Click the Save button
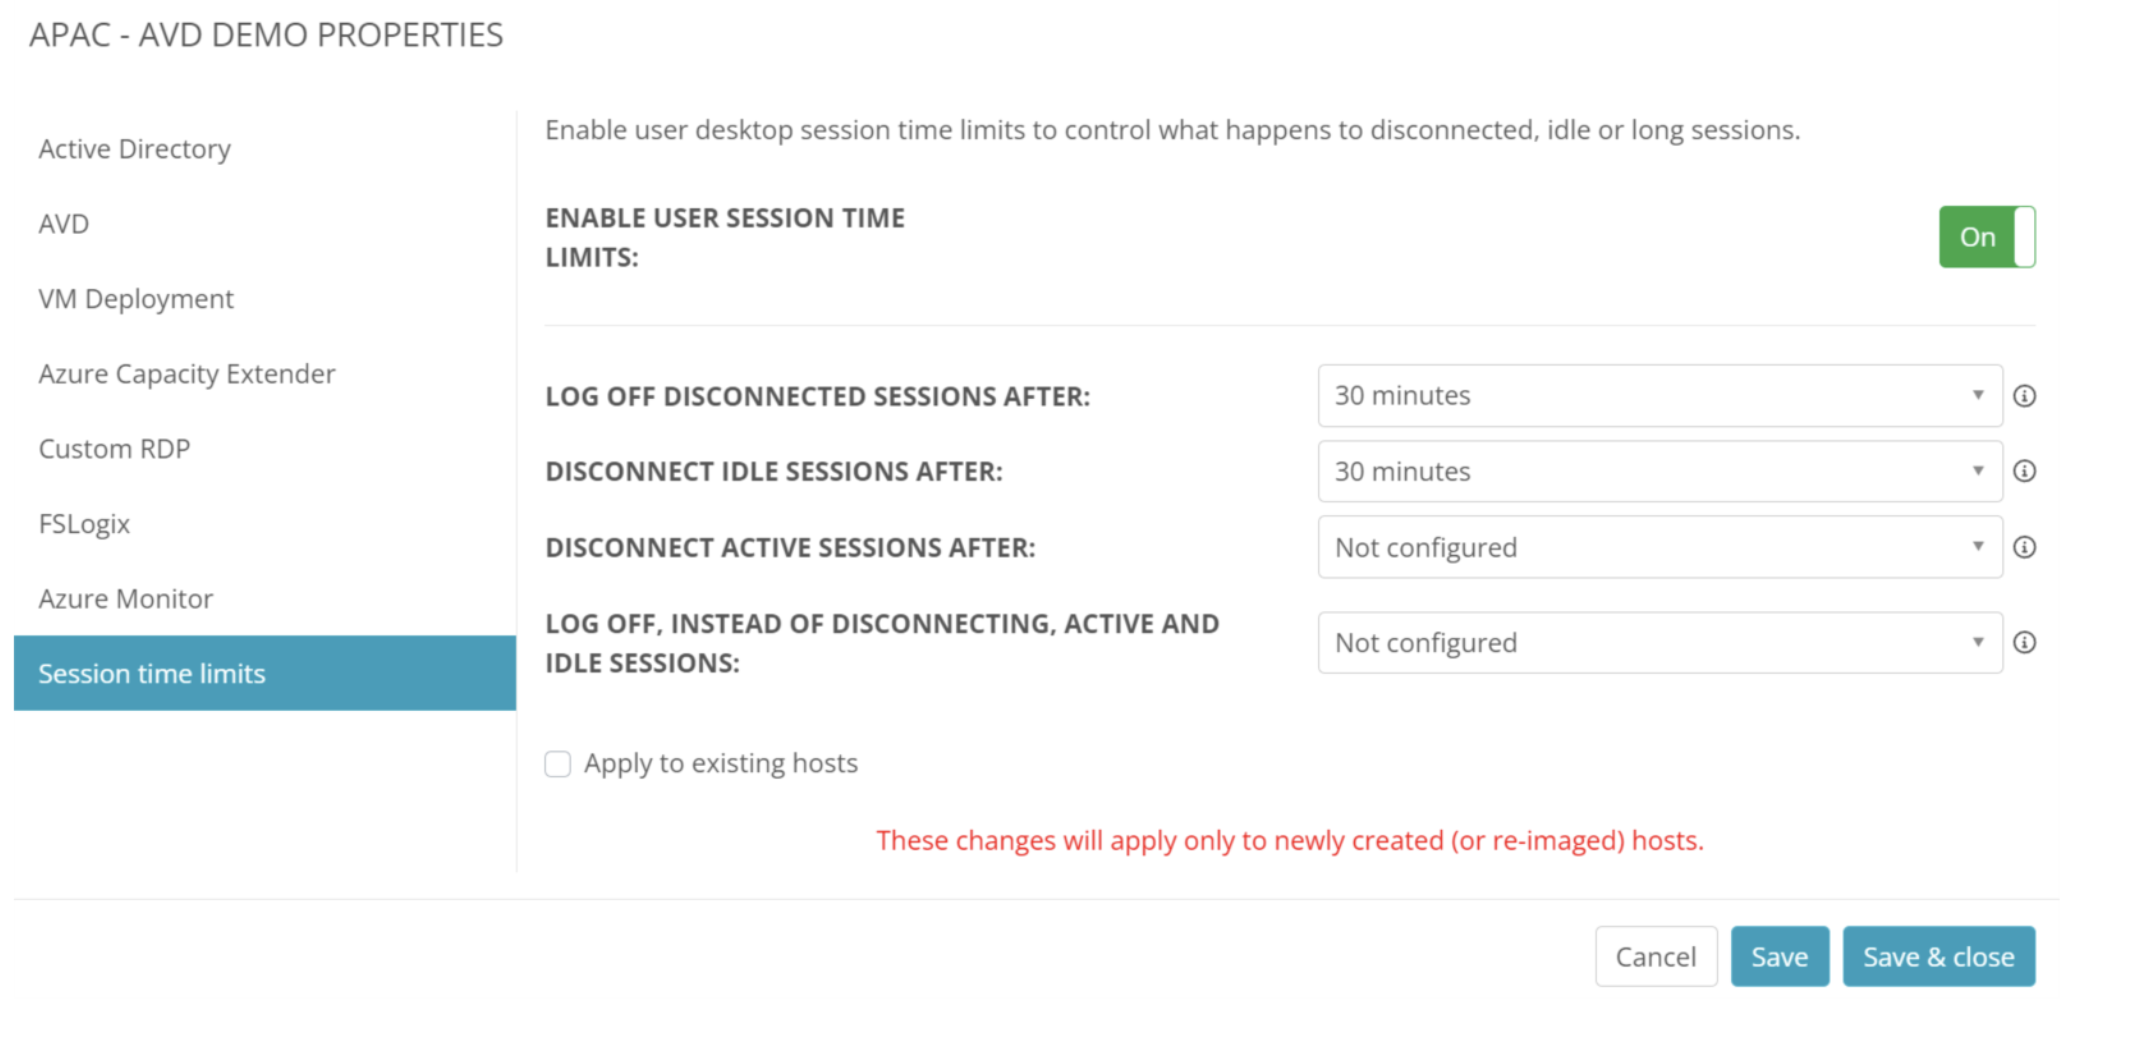 point(1779,957)
